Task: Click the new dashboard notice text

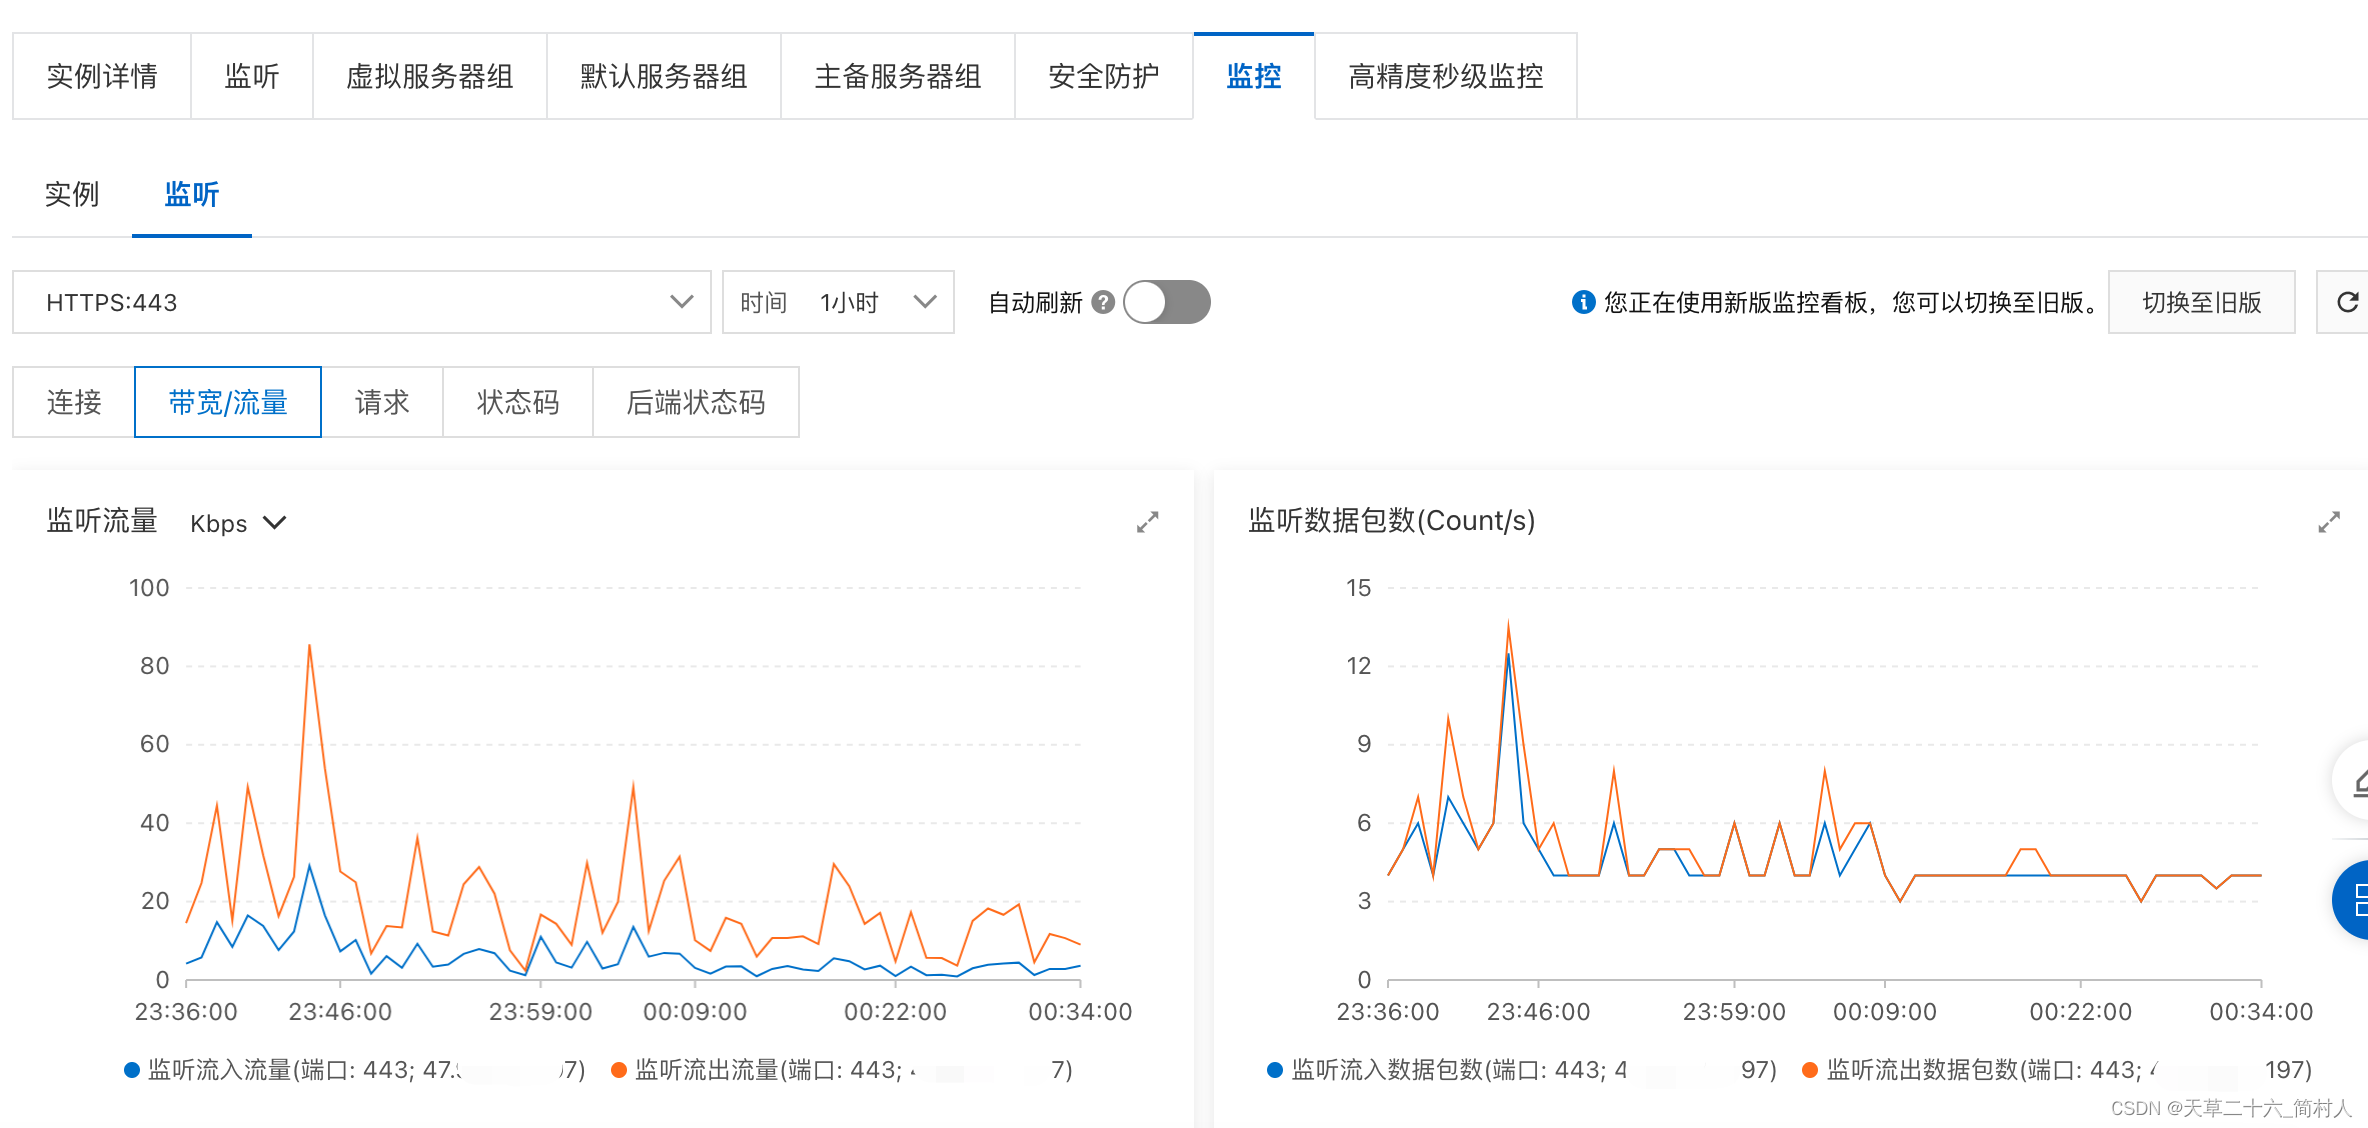Action: [x=1853, y=302]
